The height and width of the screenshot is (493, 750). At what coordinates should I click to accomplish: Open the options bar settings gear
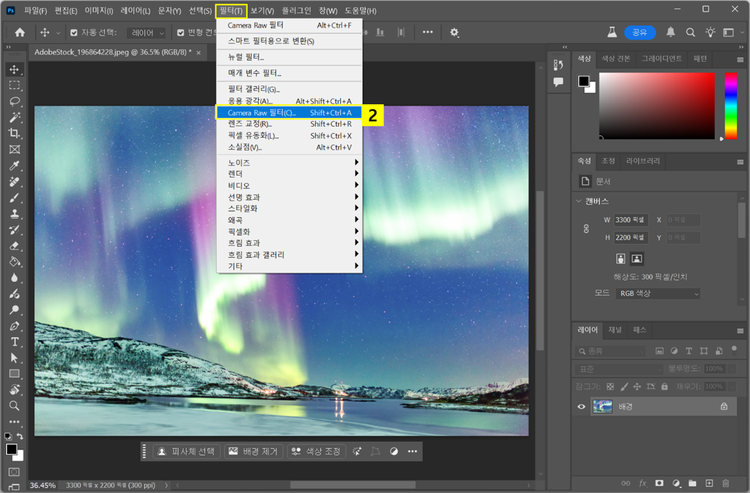coord(454,33)
